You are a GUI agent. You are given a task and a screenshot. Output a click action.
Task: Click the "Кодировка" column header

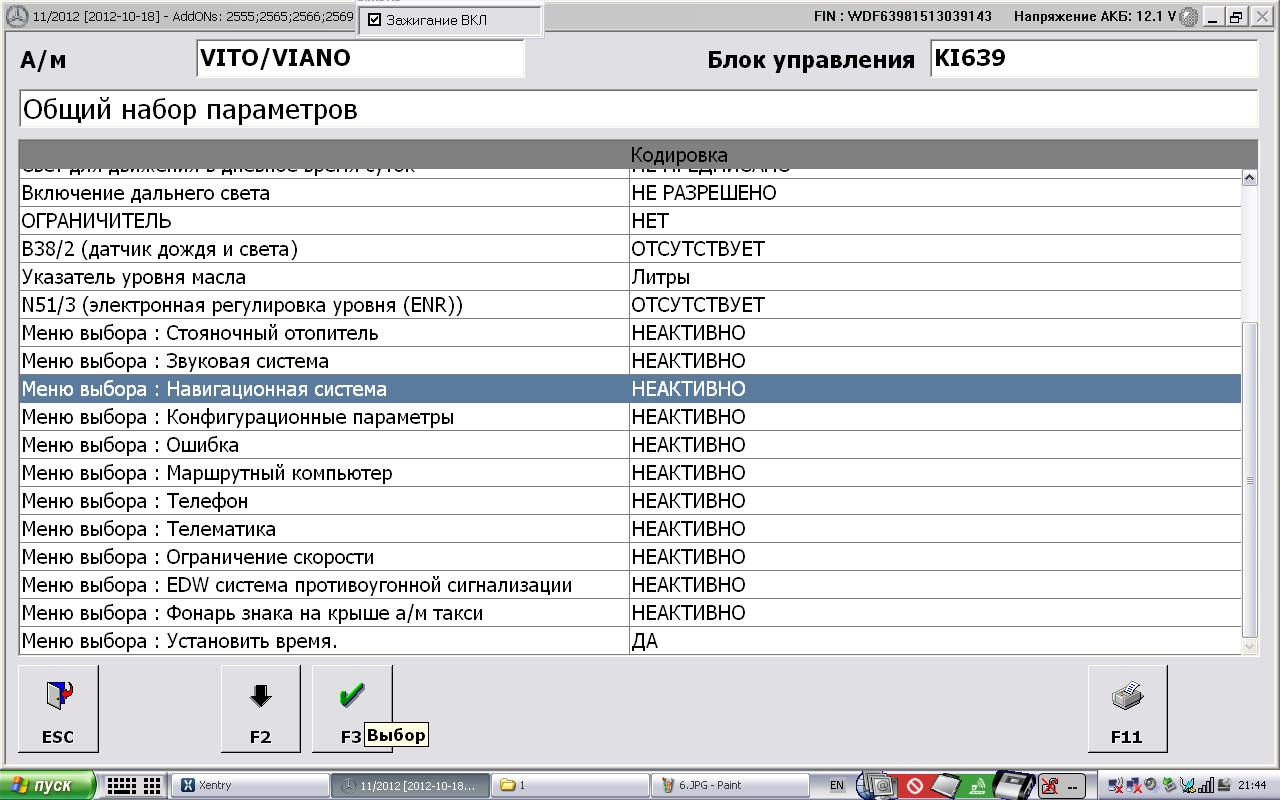679,155
